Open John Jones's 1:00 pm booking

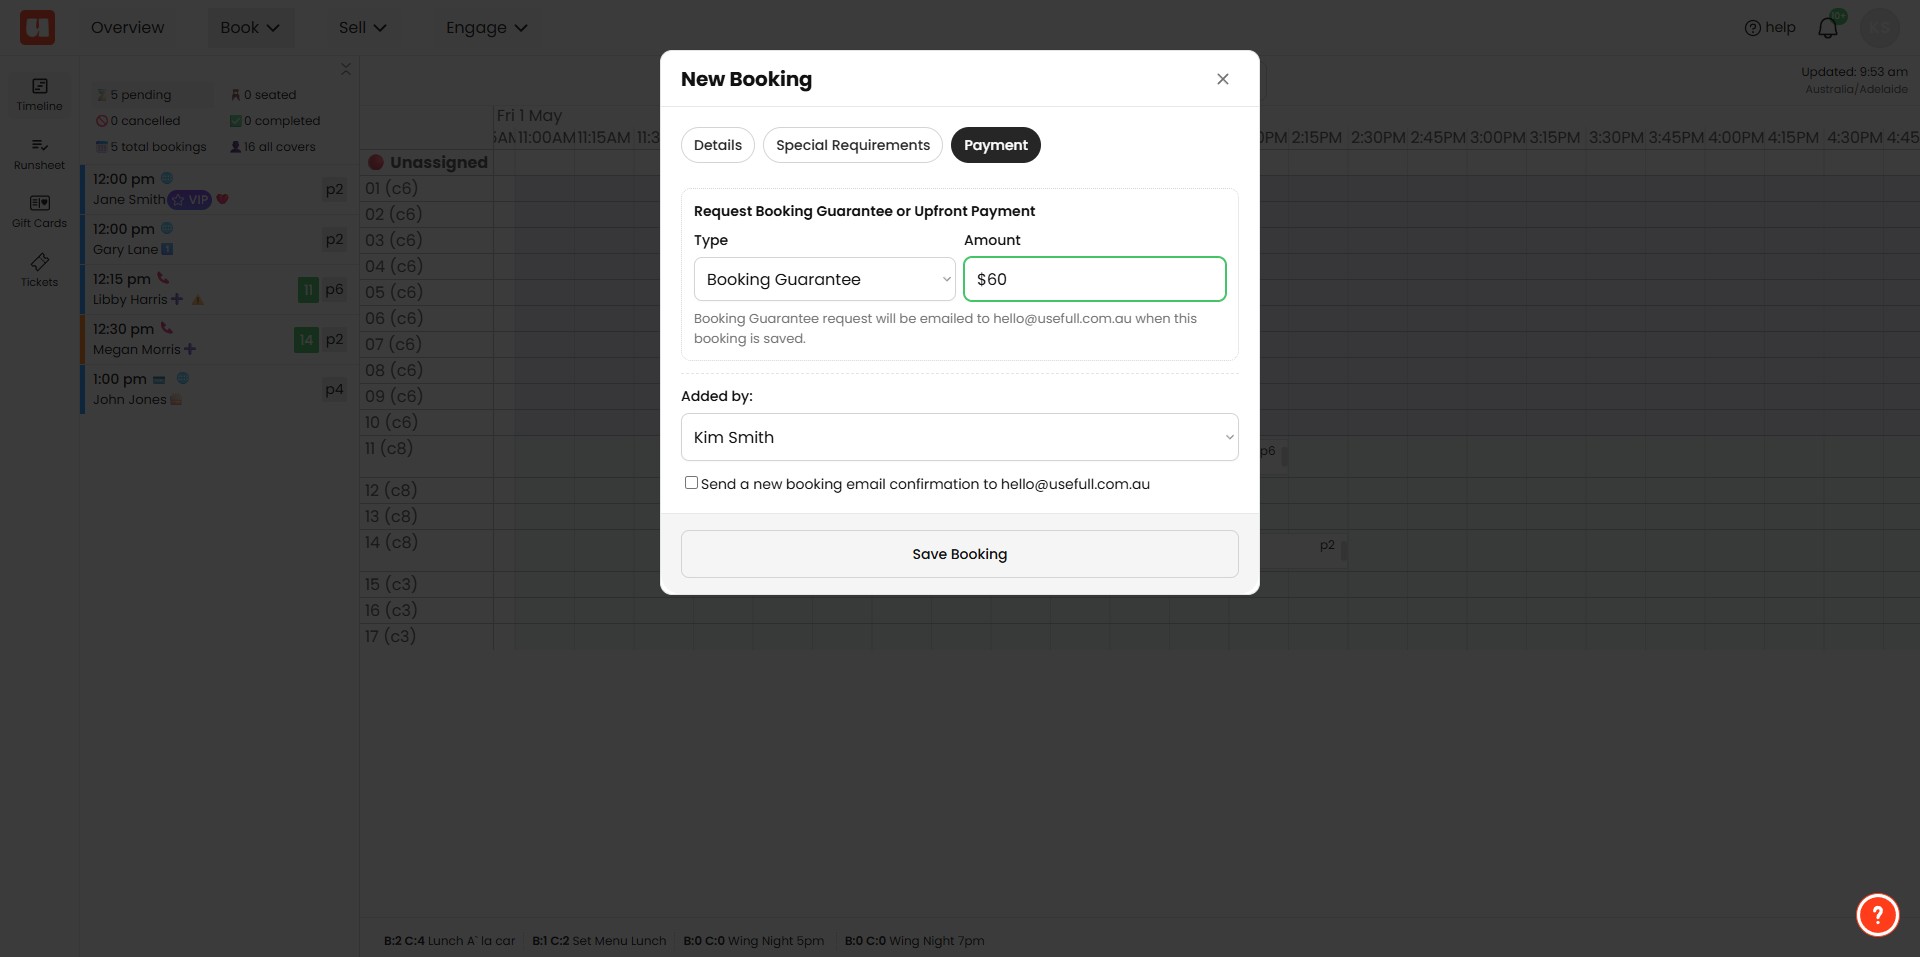tap(219, 389)
